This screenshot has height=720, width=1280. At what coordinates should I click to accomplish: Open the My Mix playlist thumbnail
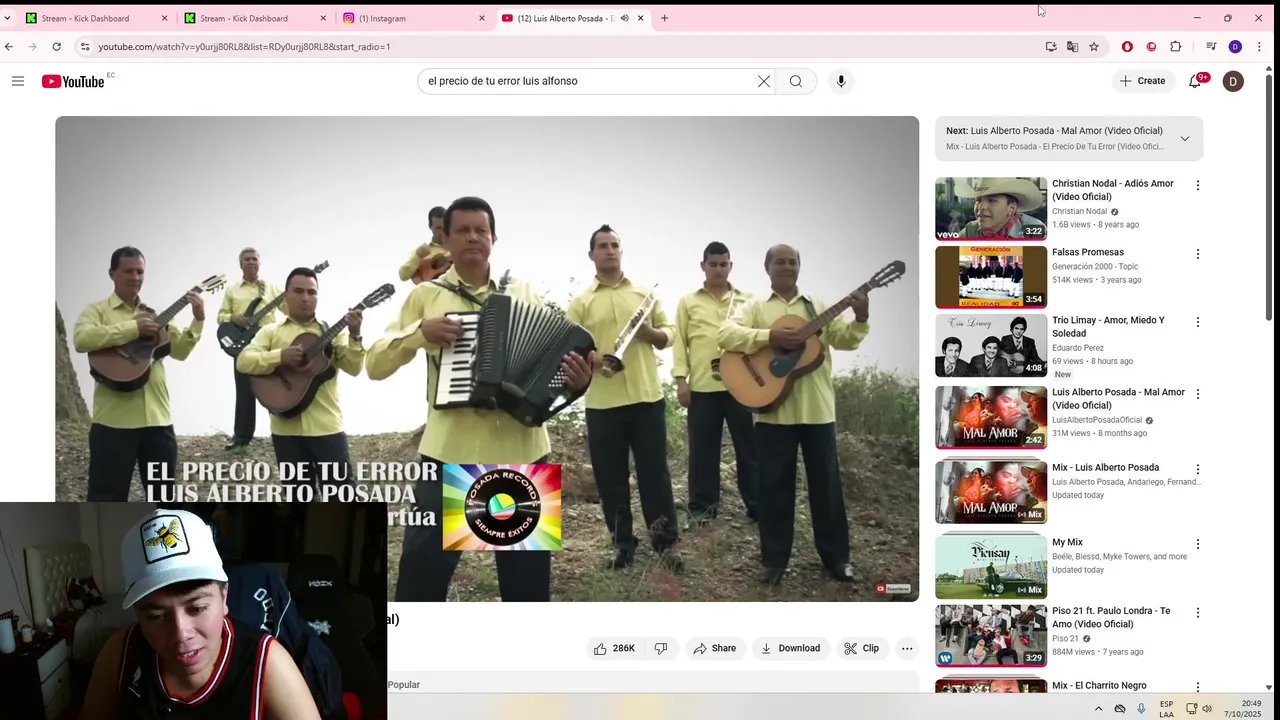coord(991,566)
